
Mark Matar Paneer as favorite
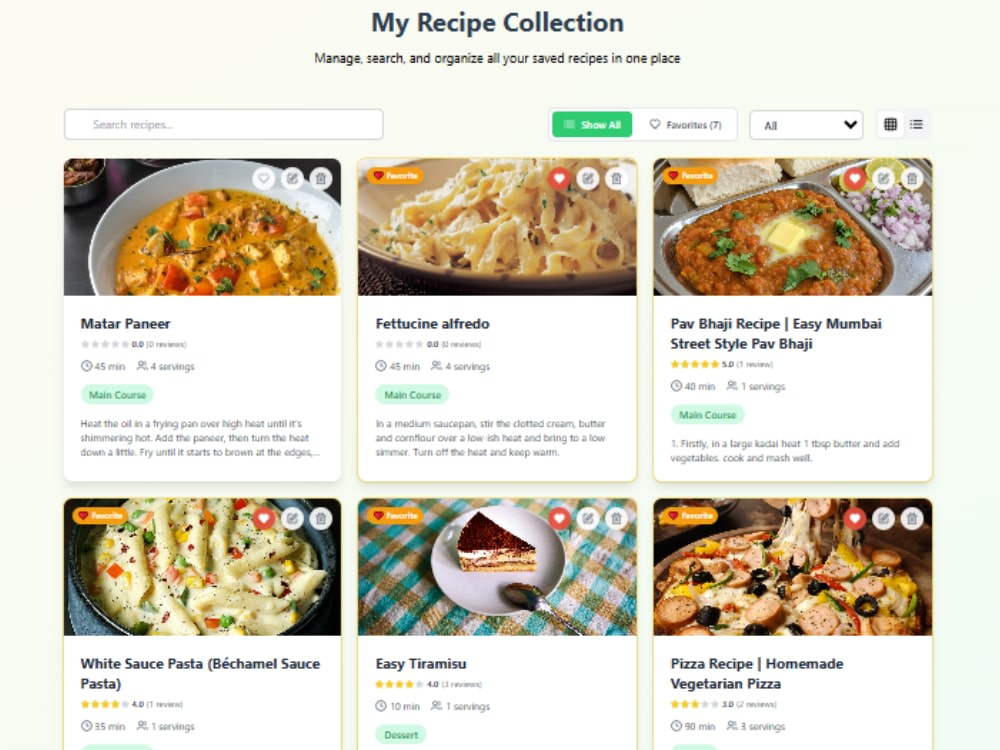pyautogui.click(x=263, y=179)
